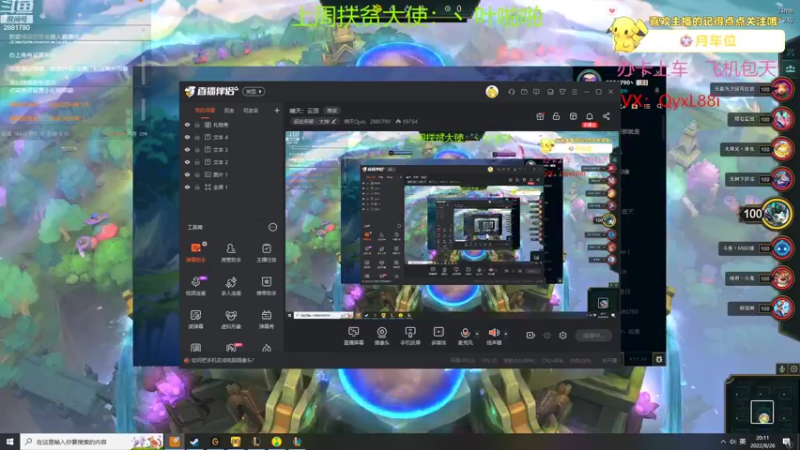Hide the 文本 4 layer with eye icon
Screen dimensions: 800x450
point(187,137)
